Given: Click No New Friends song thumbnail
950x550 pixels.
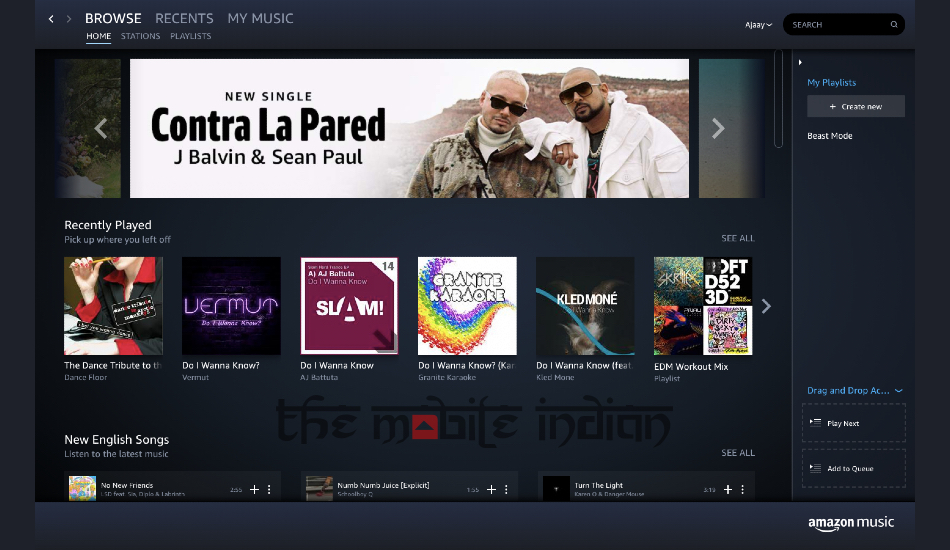Looking at the screenshot, I should point(82,488).
